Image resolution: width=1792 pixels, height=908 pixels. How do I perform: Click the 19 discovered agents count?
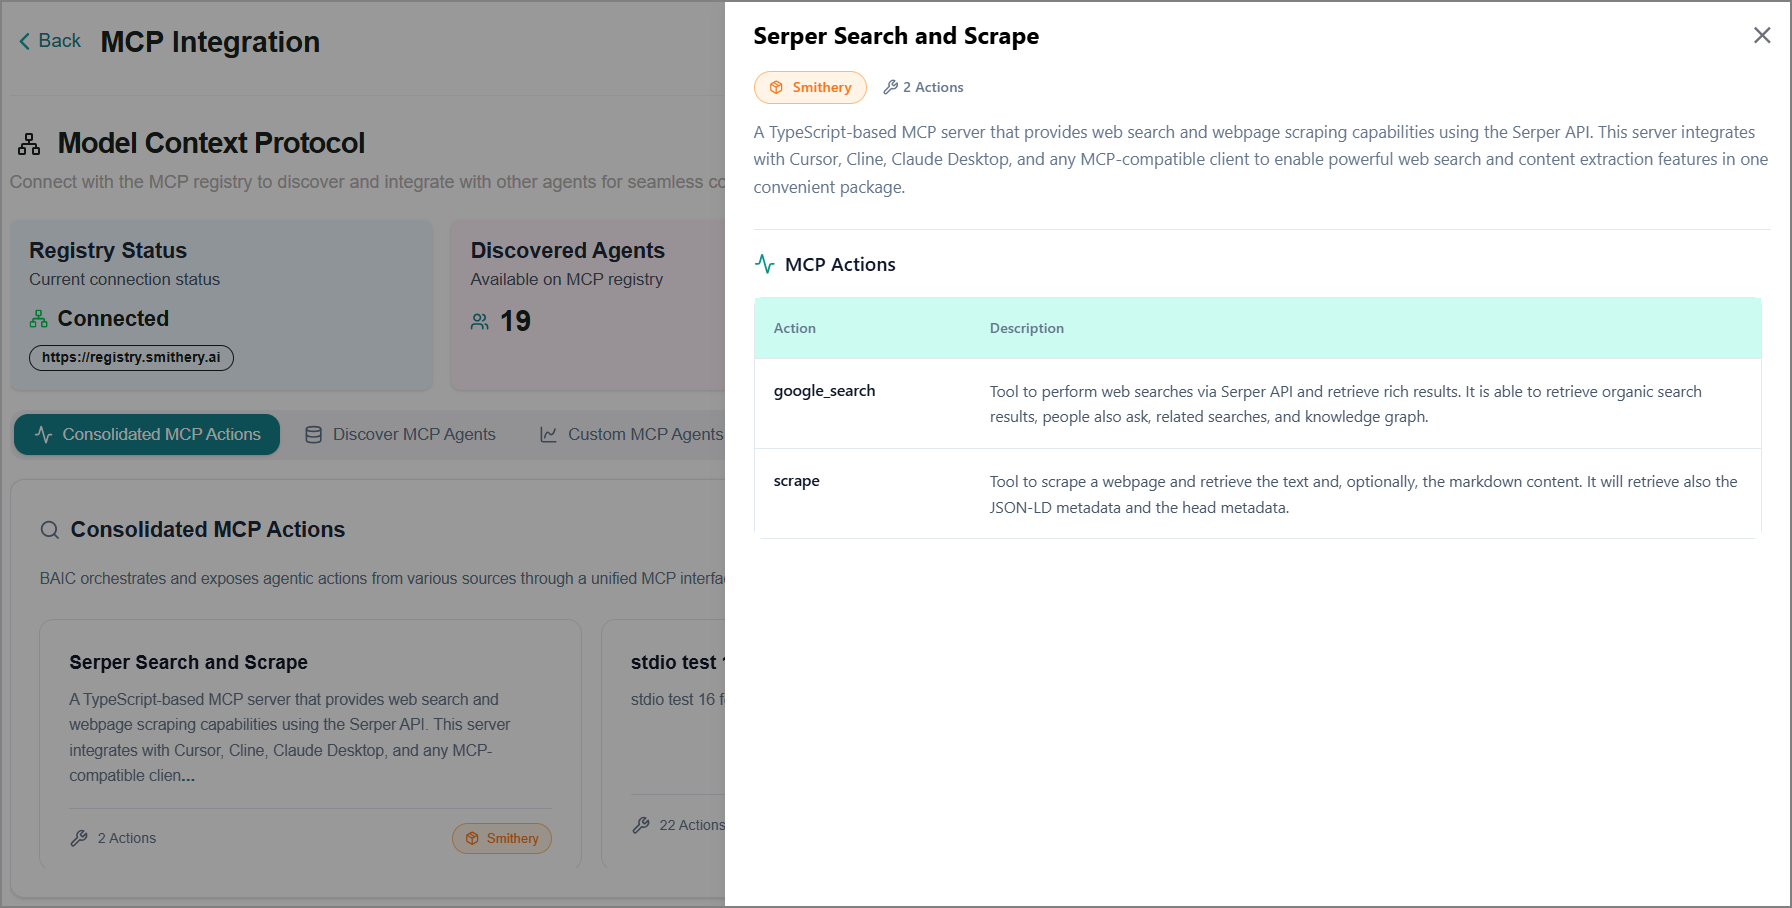click(x=515, y=321)
